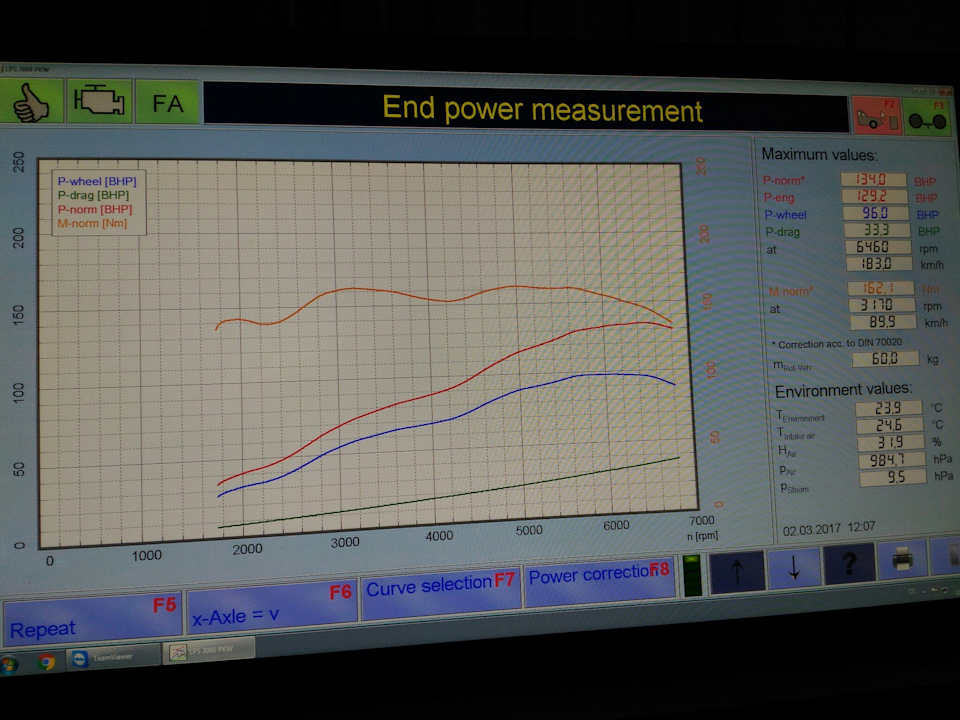This screenshot has height=720, width=960.
Task: Open help with question mark button
Action: pyautogui.click(x=849, y=562)
